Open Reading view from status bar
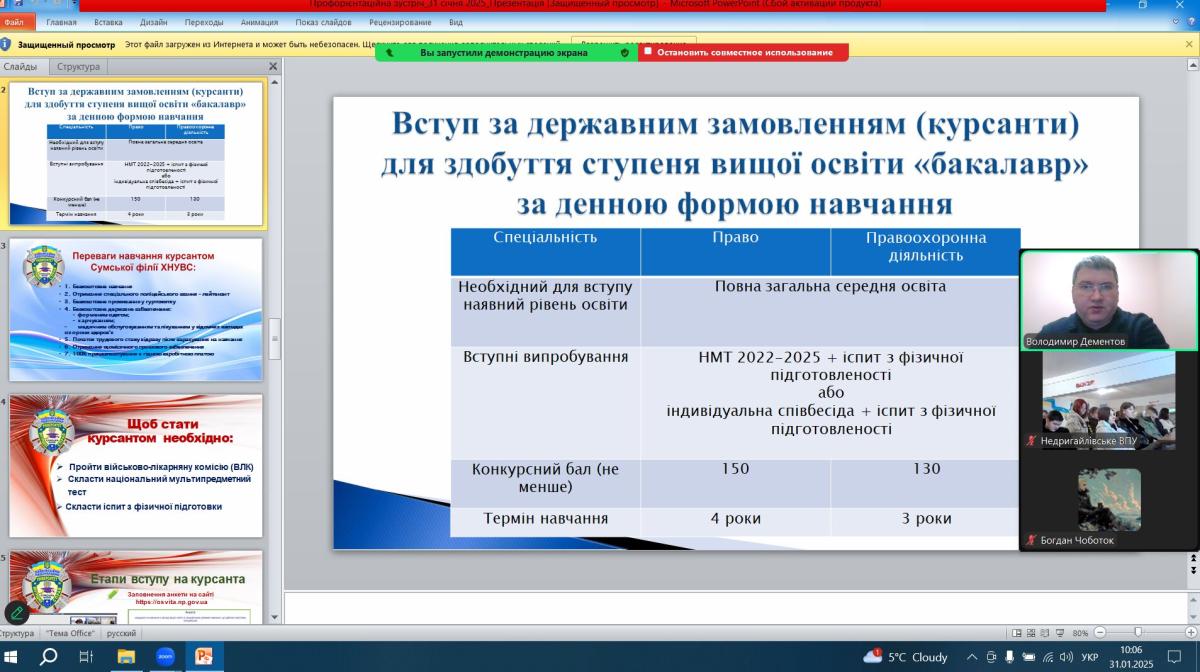Viewport: 1200px width, 672px height. pos(1044,633)
